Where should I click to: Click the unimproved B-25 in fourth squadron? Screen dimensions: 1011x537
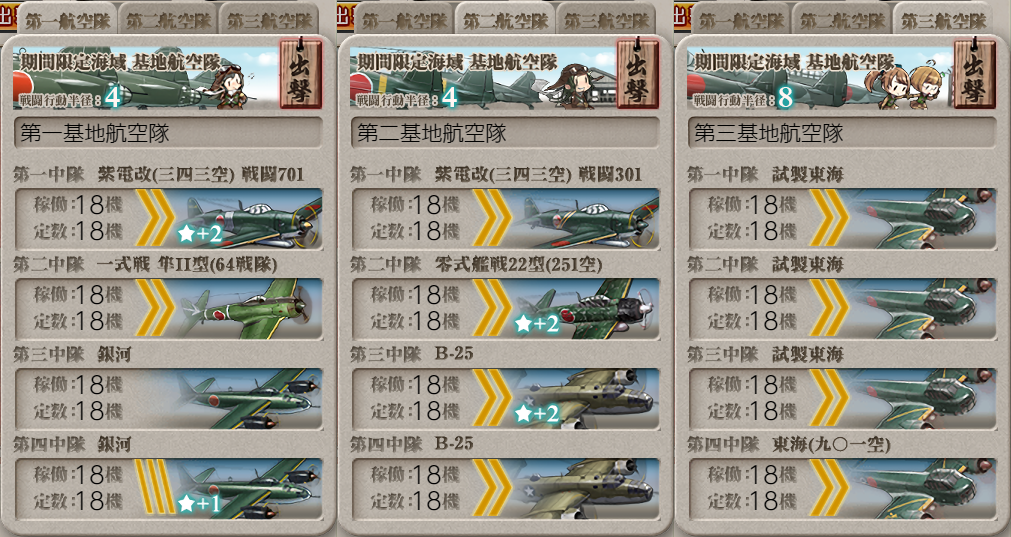click(x=586, y=489)
